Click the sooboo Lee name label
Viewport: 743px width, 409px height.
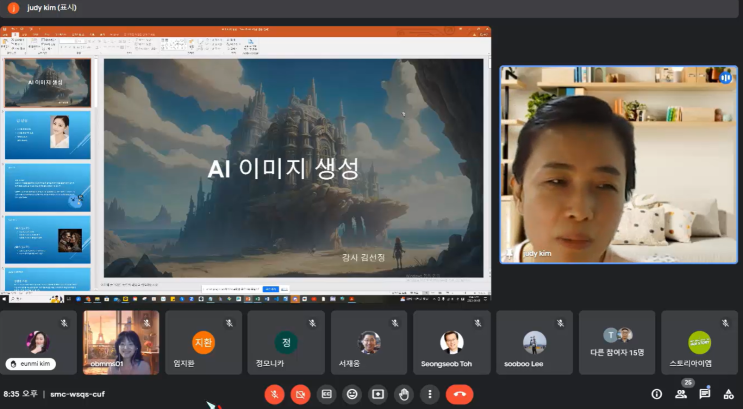pos(524,364)
